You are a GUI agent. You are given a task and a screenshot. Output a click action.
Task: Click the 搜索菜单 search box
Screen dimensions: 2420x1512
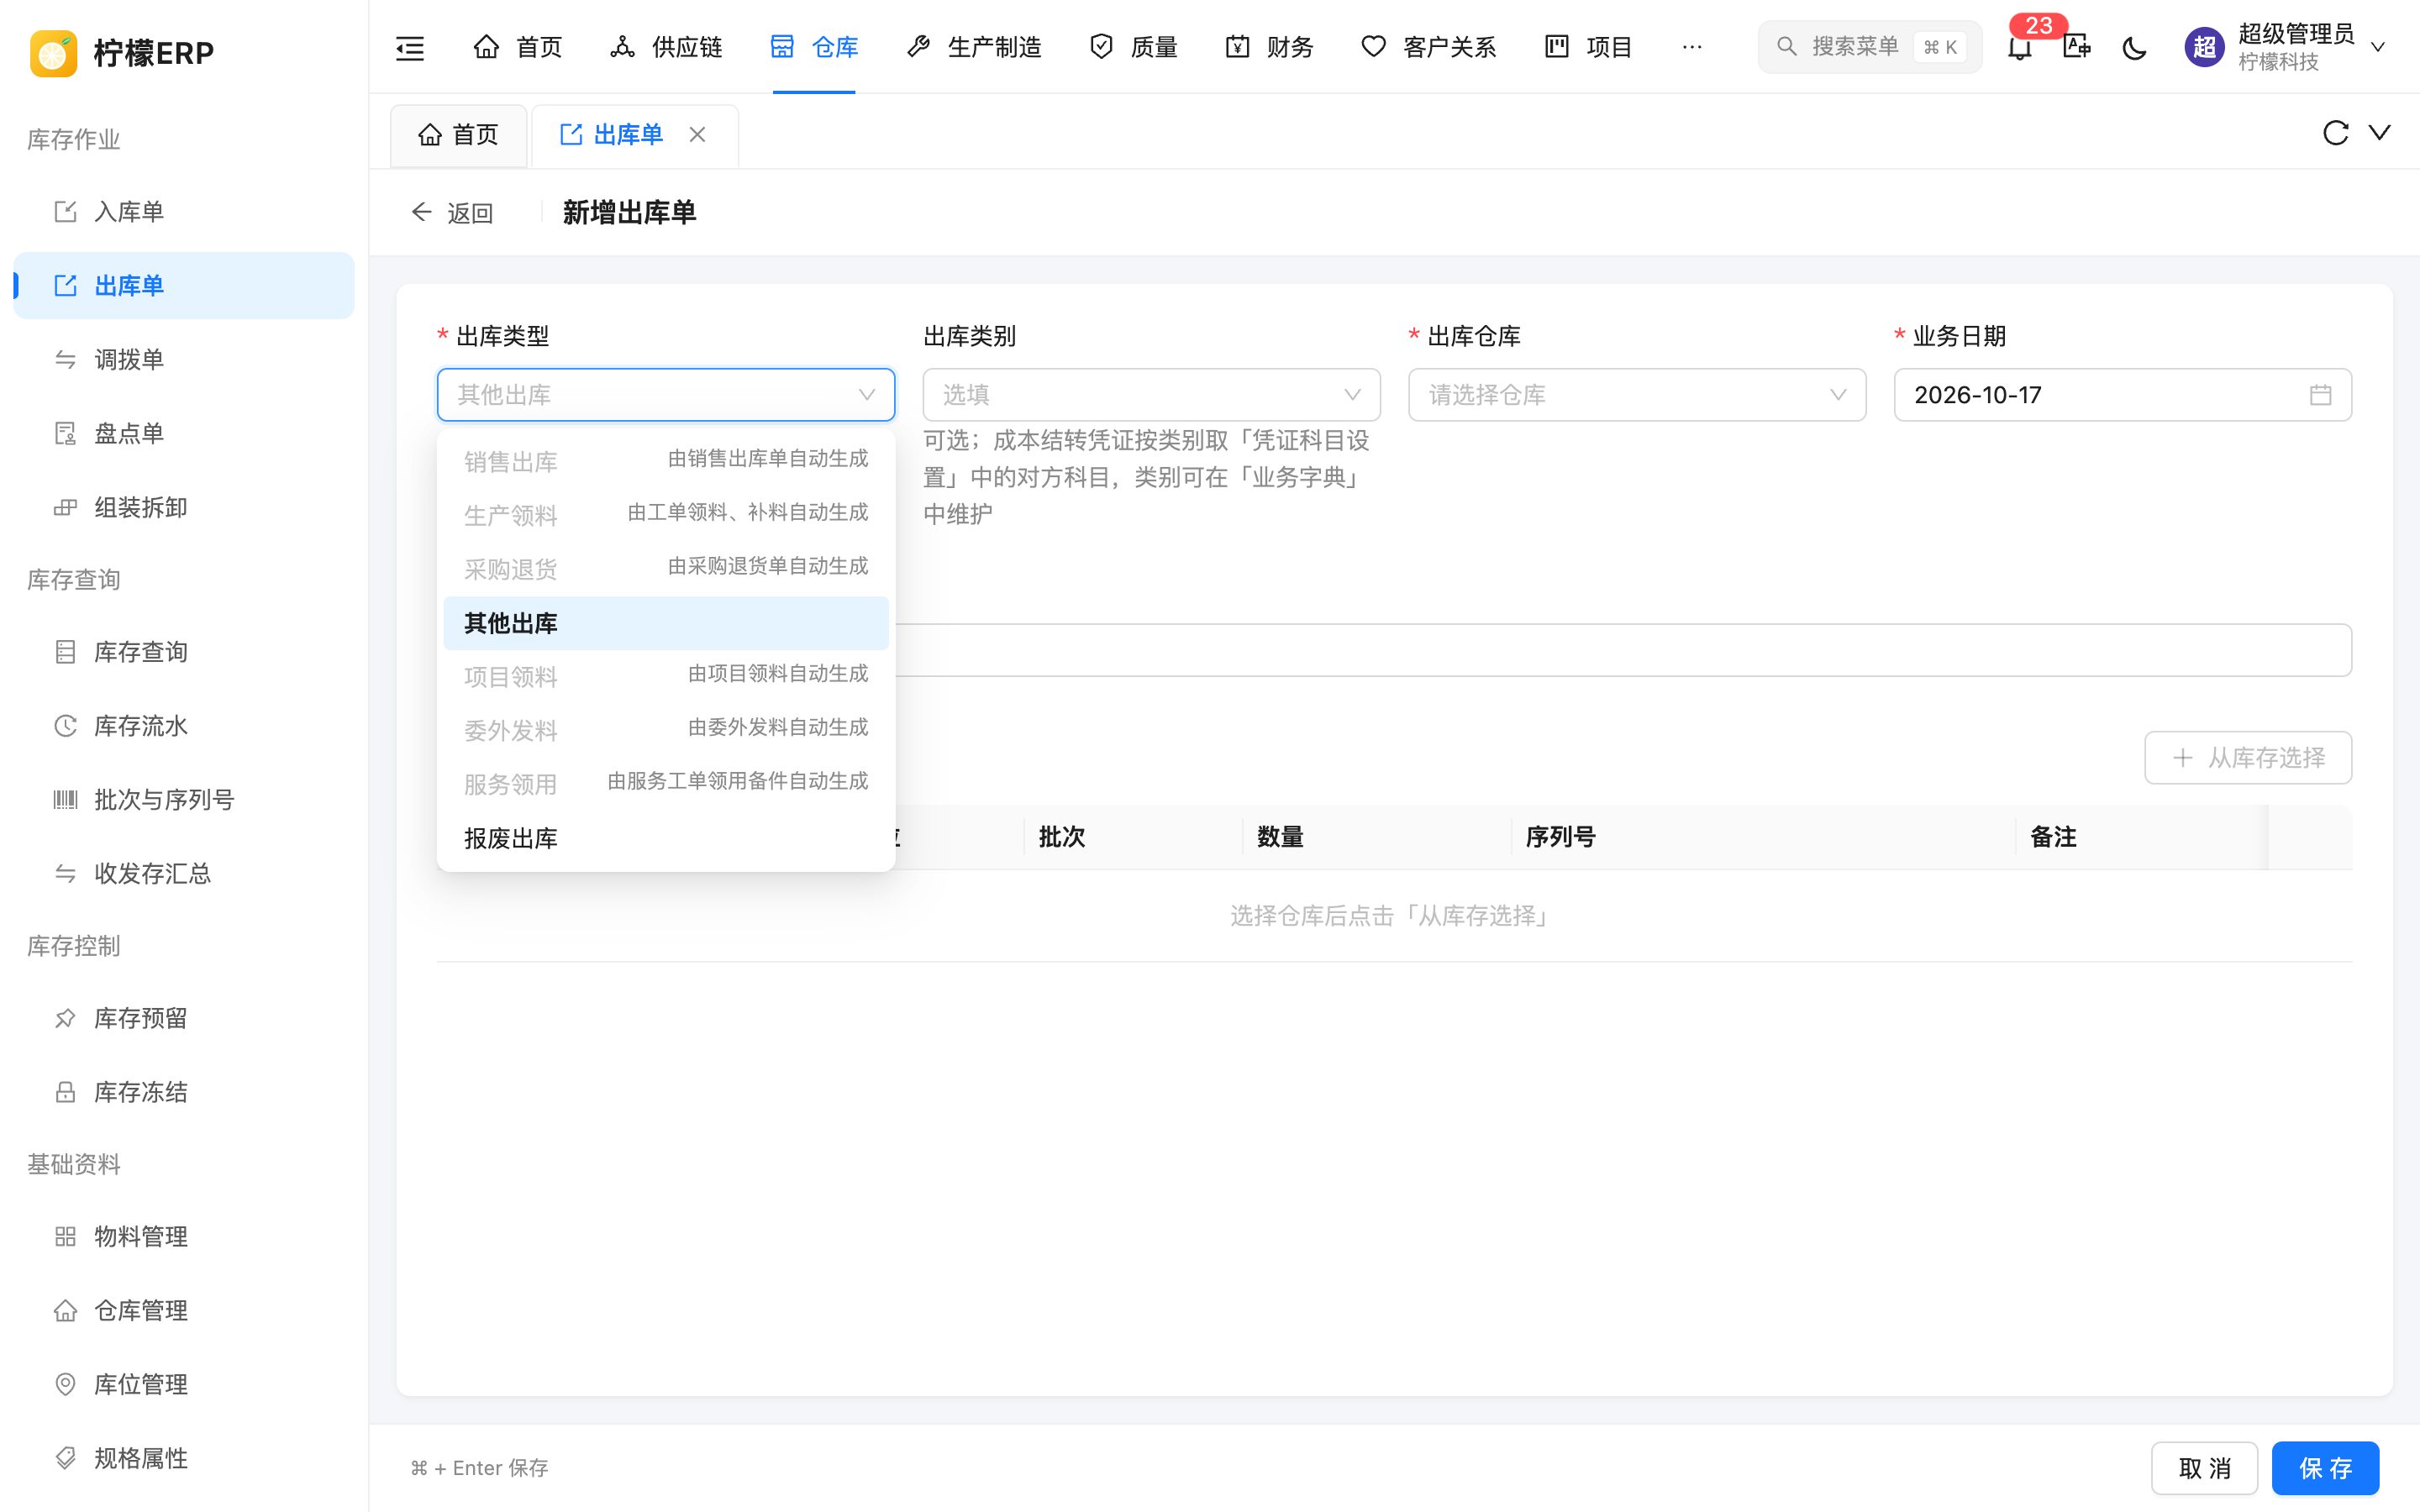pyautogui.click(x=1869, y=47)
